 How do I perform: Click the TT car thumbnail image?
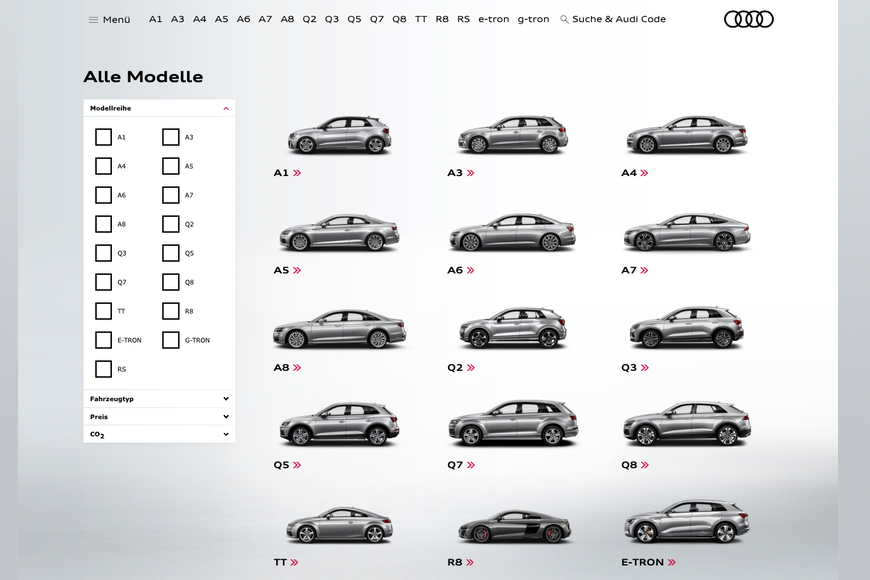point(340,524)
